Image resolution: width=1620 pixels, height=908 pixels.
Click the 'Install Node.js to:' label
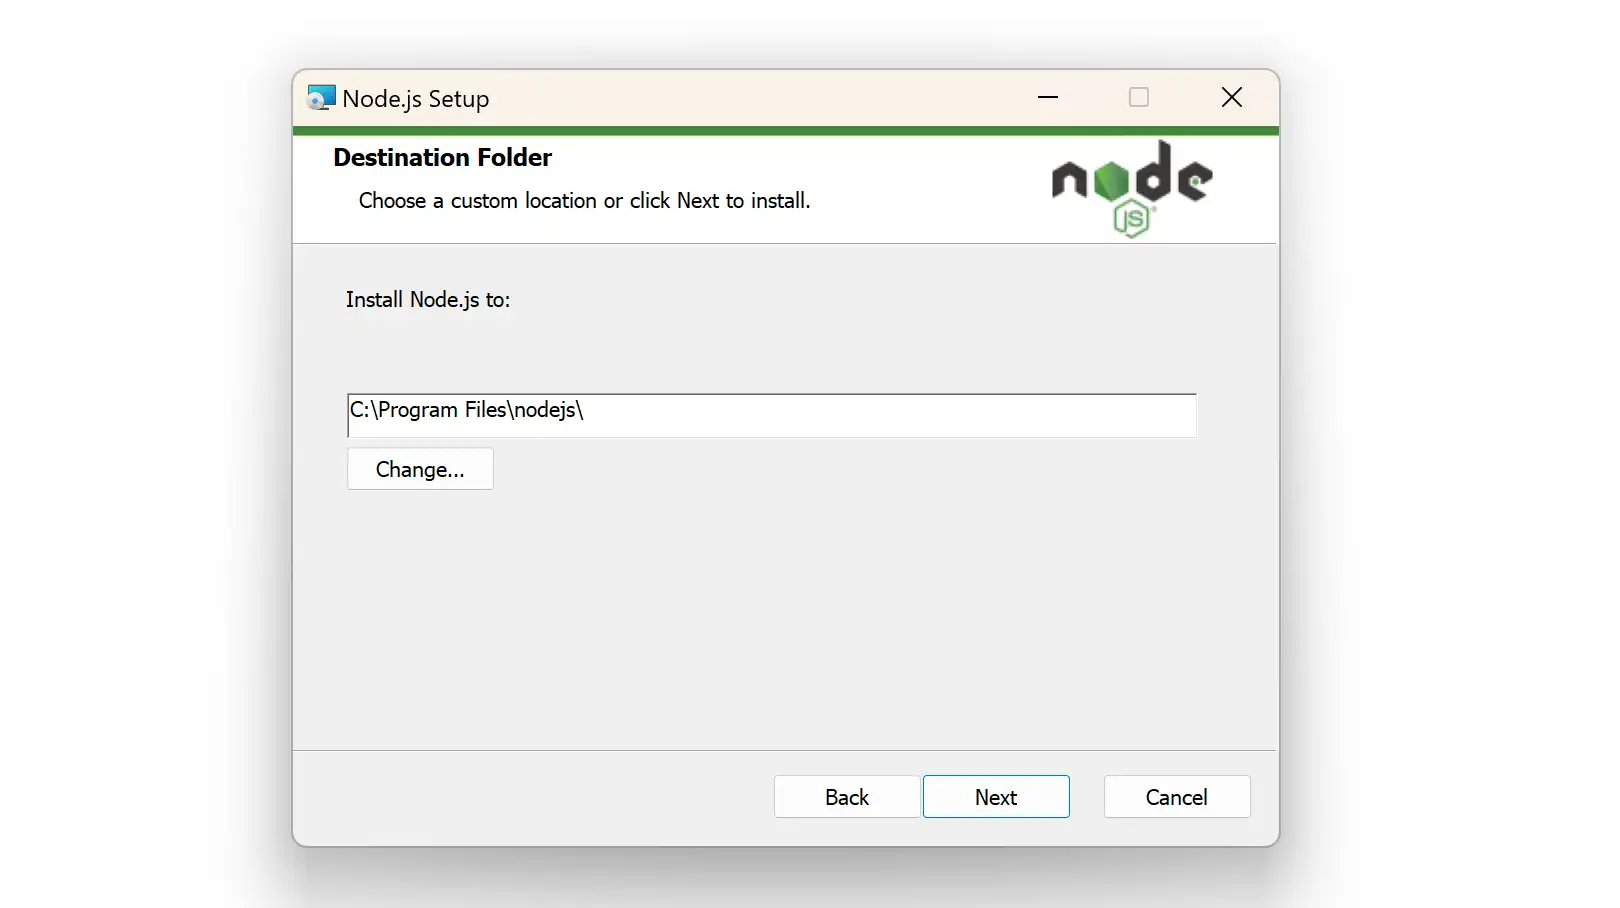(x=428, y=300)
